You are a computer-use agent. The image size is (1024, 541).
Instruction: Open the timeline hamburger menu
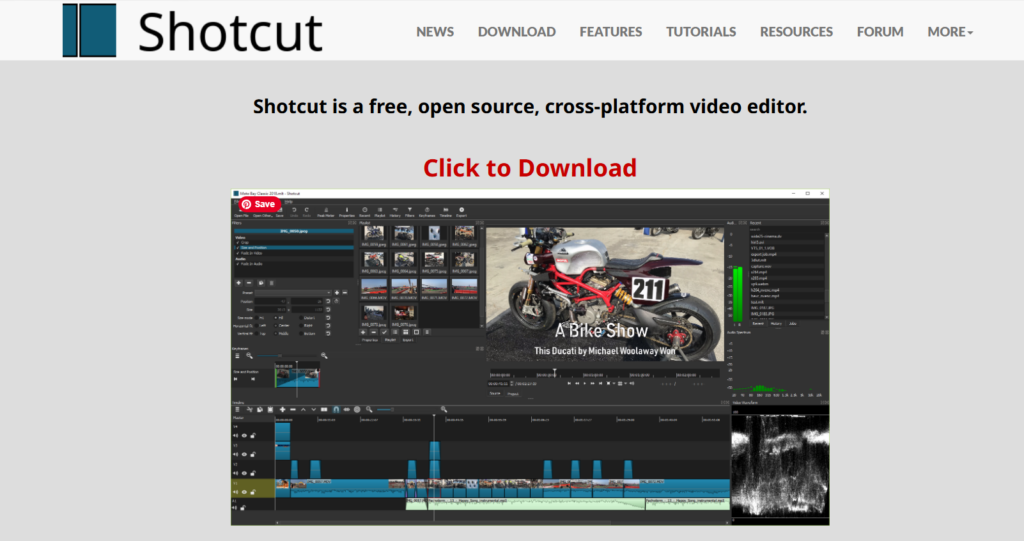(x=237, y=409)
